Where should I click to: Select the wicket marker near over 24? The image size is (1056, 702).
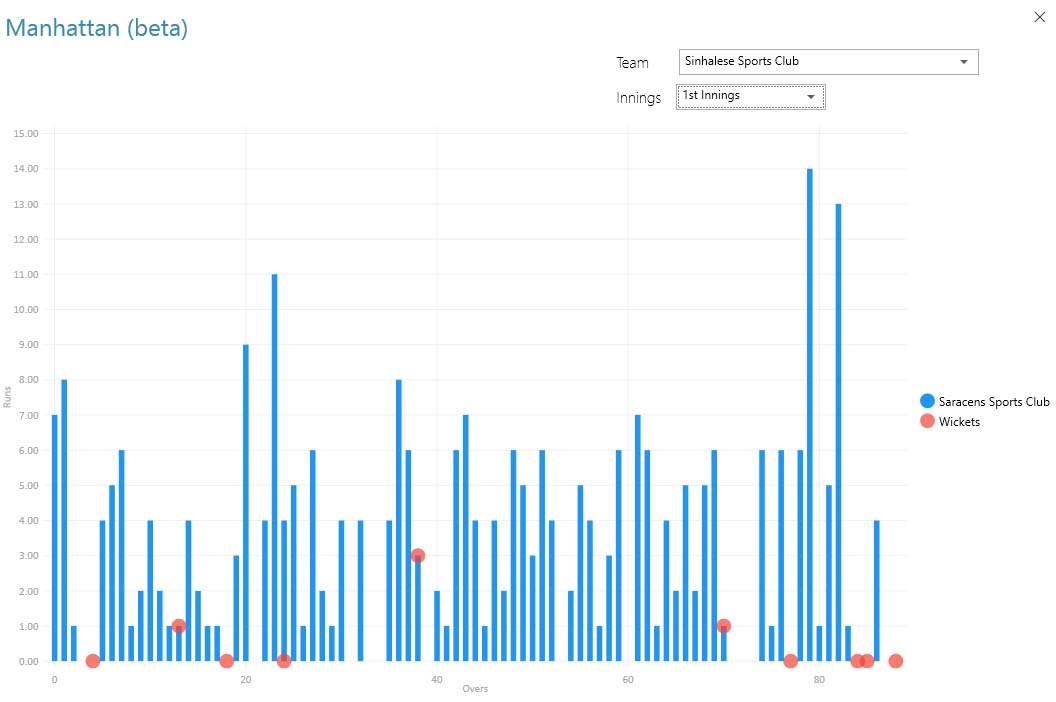pyautogui.click(x=284, y=661)
